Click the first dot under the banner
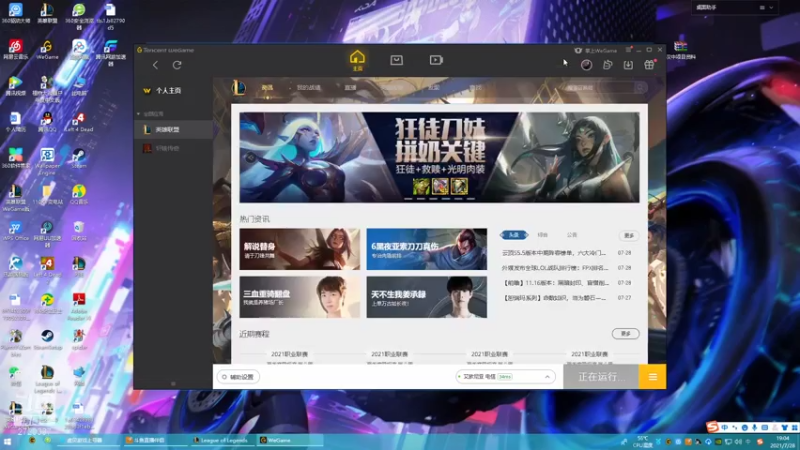The image size is (800, 450). [408, 199]
